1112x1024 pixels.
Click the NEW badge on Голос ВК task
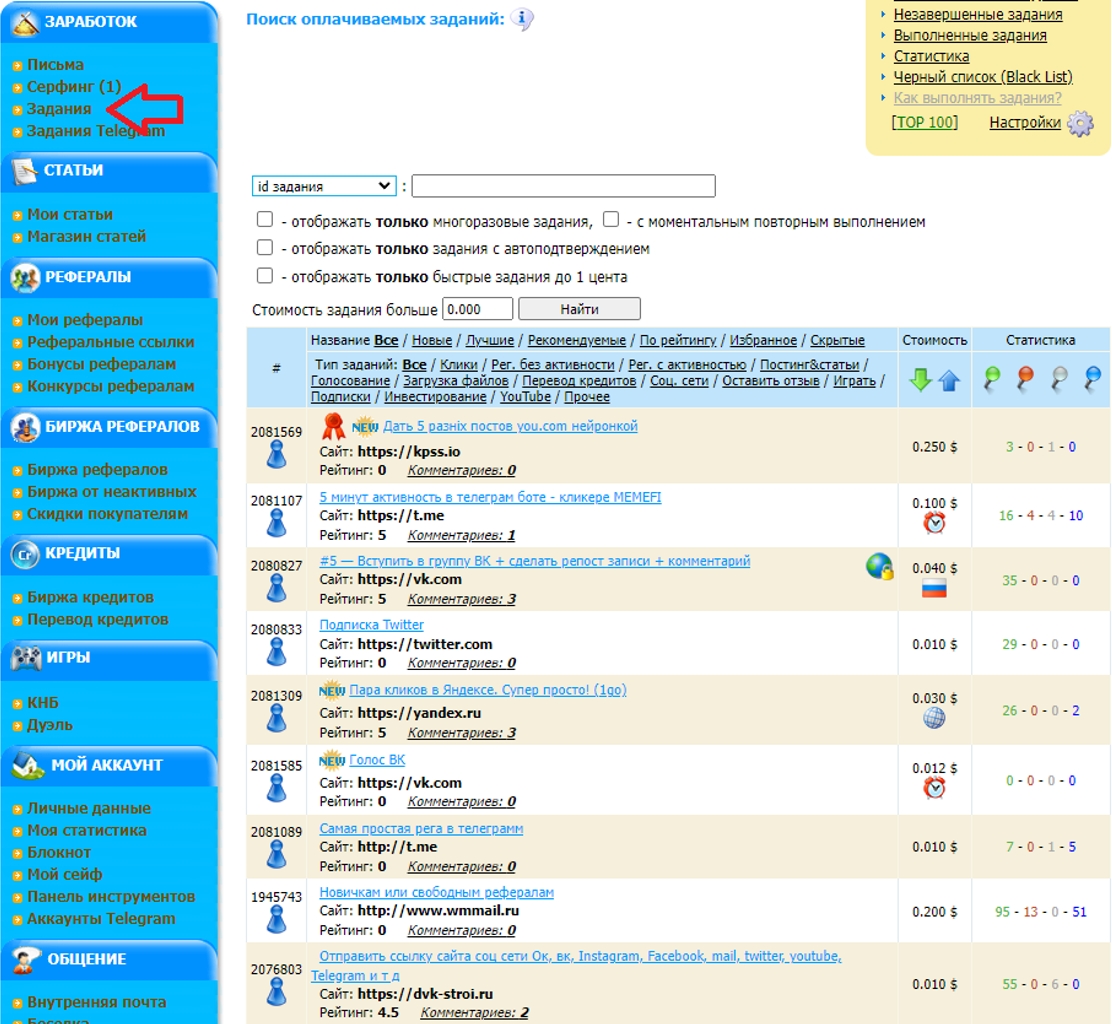331,760
